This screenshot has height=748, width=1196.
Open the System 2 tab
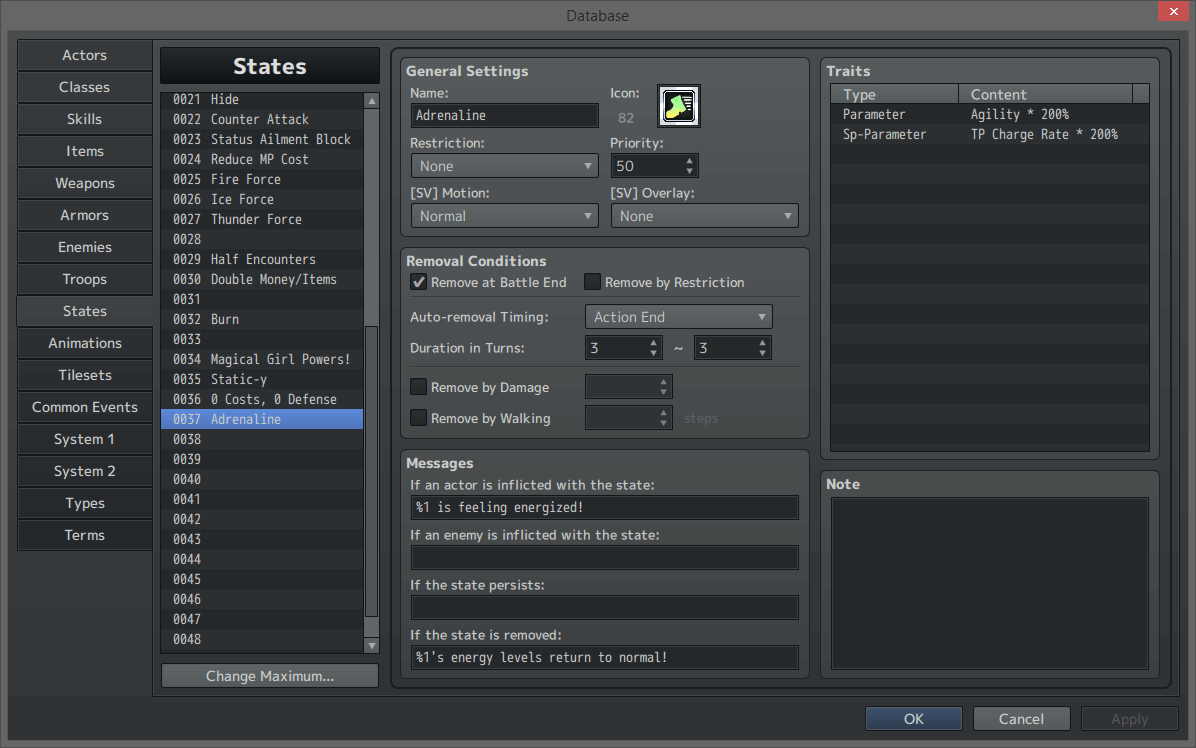(x=85, y=471)
